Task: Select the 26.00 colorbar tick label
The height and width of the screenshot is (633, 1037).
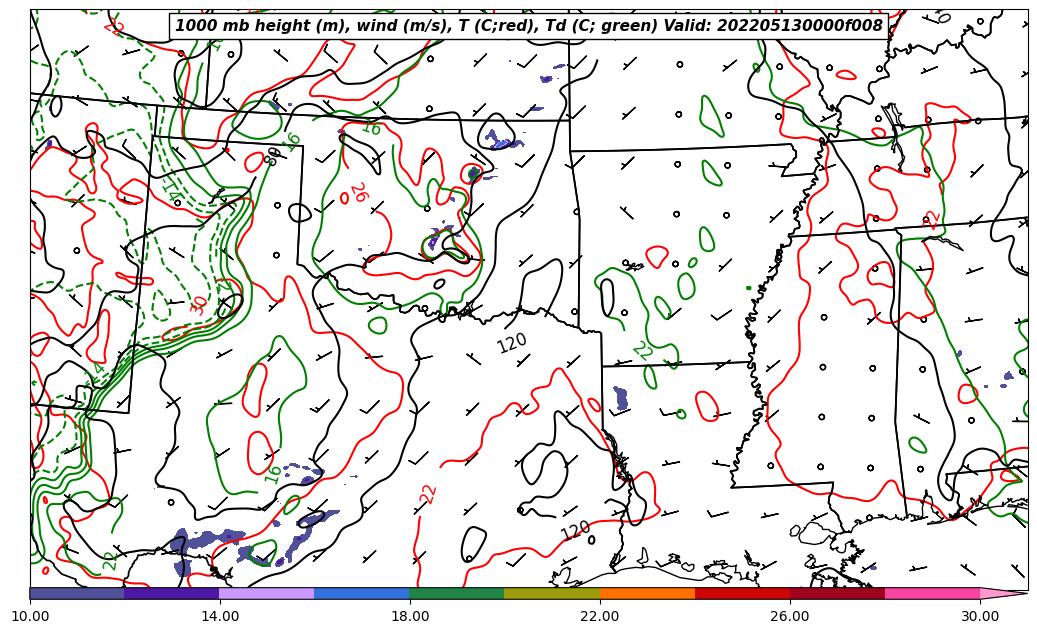Action: [x=790, y=616]
